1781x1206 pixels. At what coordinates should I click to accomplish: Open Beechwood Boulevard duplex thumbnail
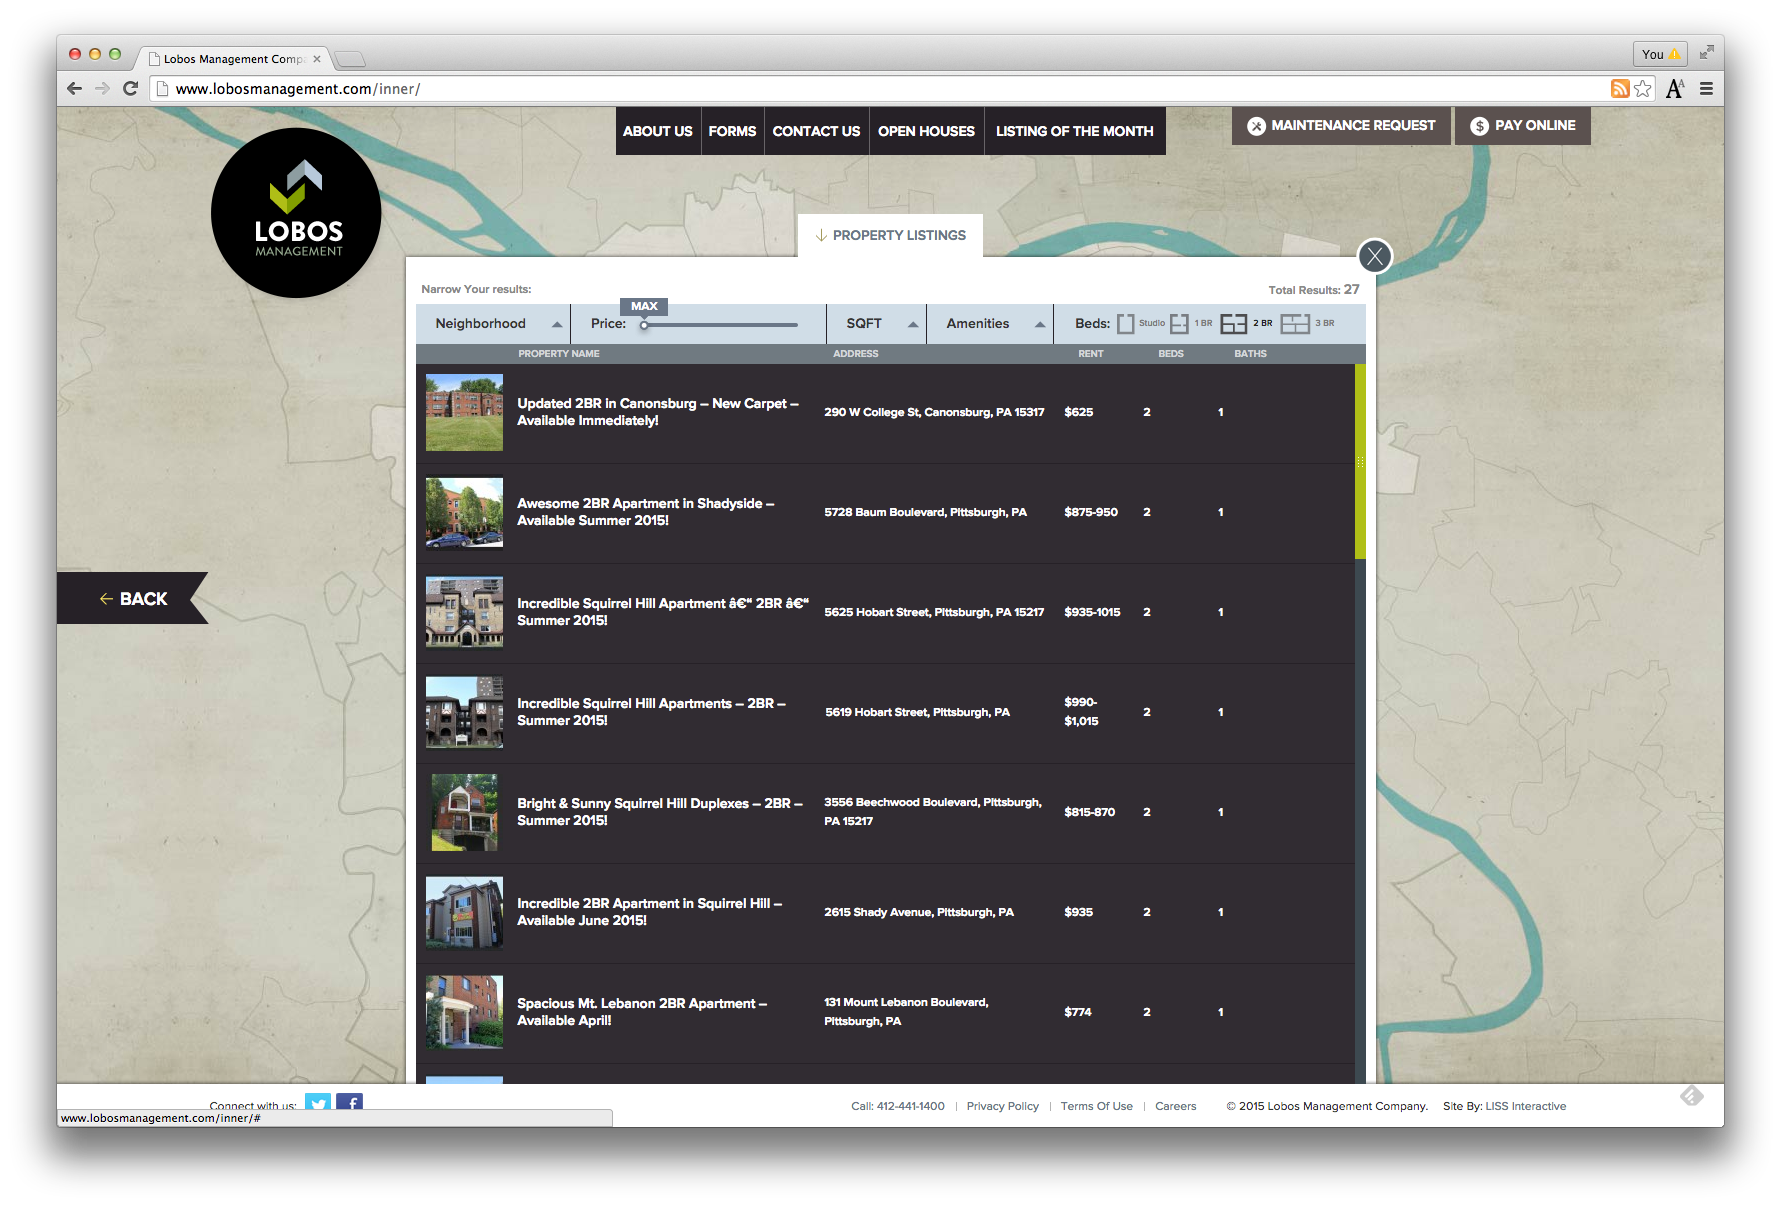[x=464, y=812]
